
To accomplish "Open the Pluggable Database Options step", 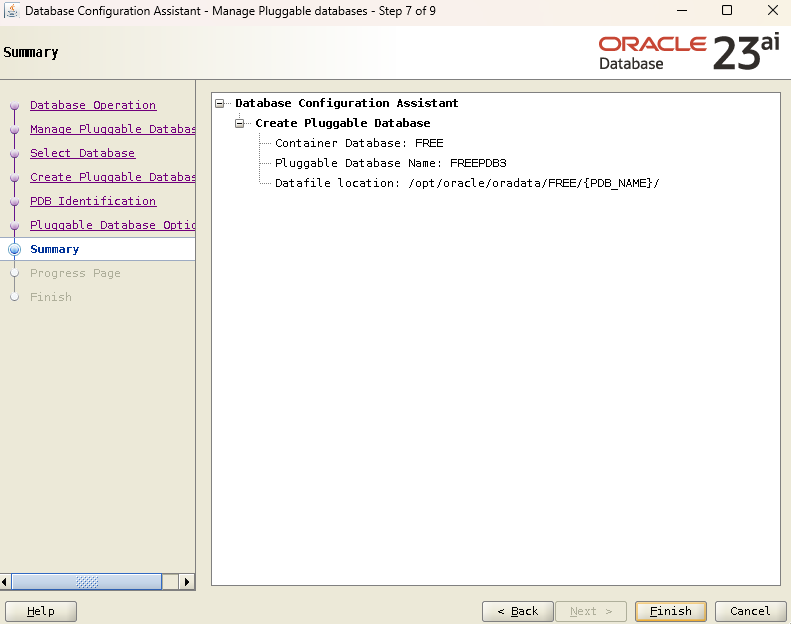I will pyautogui.click(x=112, y=225).
